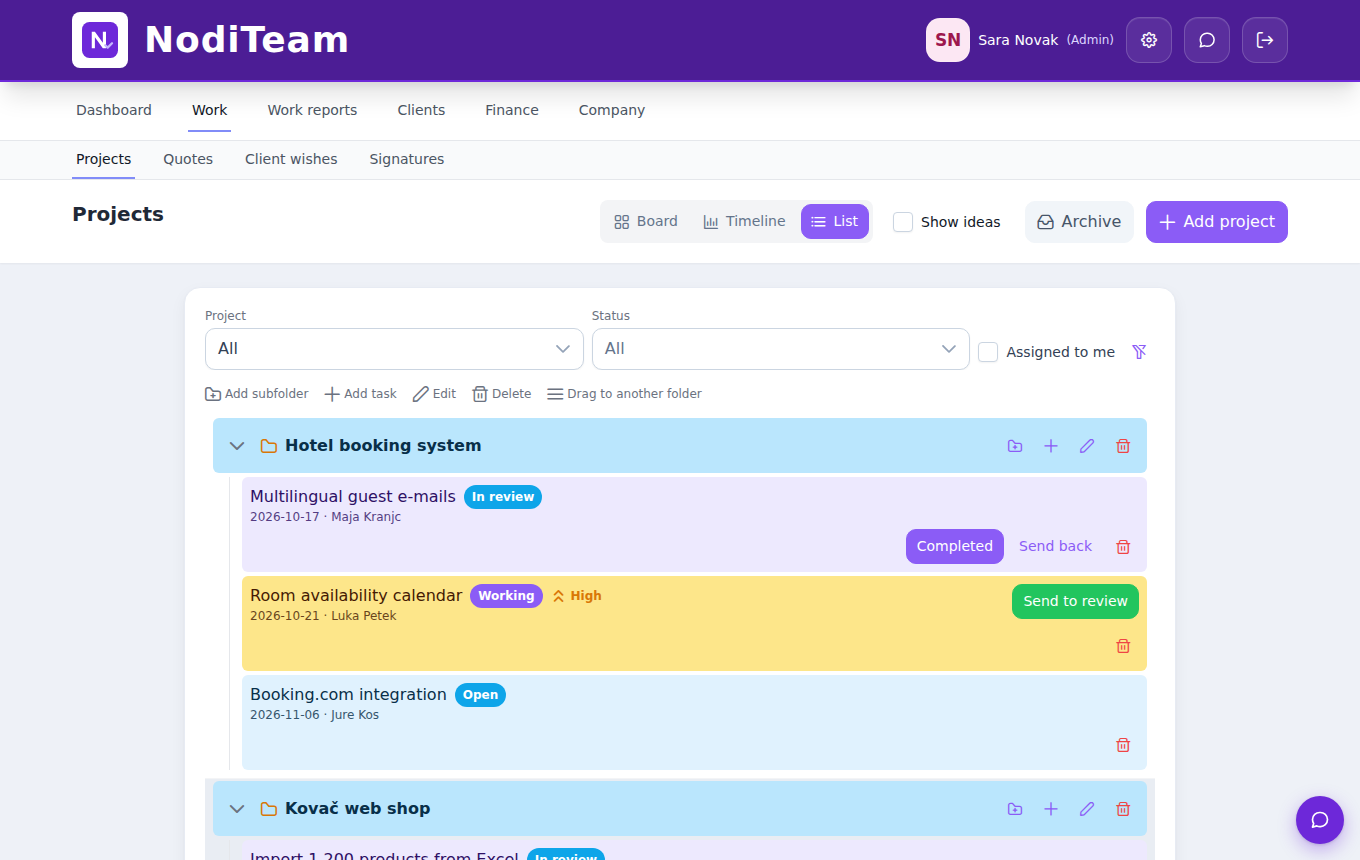The height and width of the screenshot is (860, 1360).
Task: Clear filters with the funnel icon
Action: coord(1139,351)
